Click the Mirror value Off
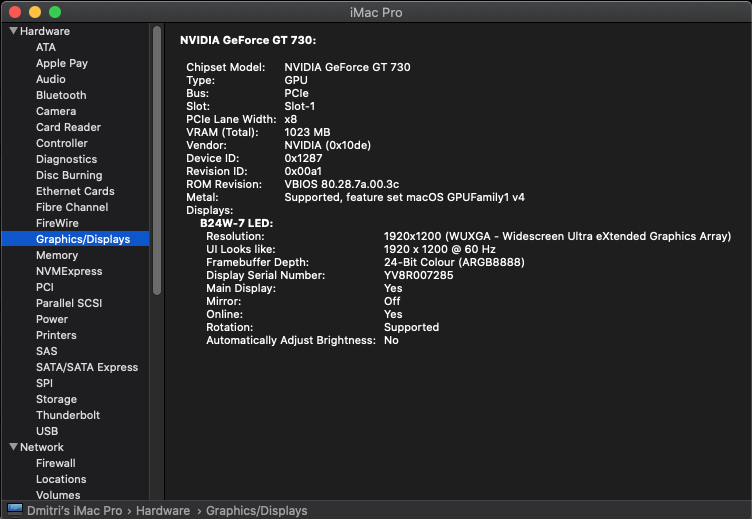752x519 pixels. click(x=392, y=301)
